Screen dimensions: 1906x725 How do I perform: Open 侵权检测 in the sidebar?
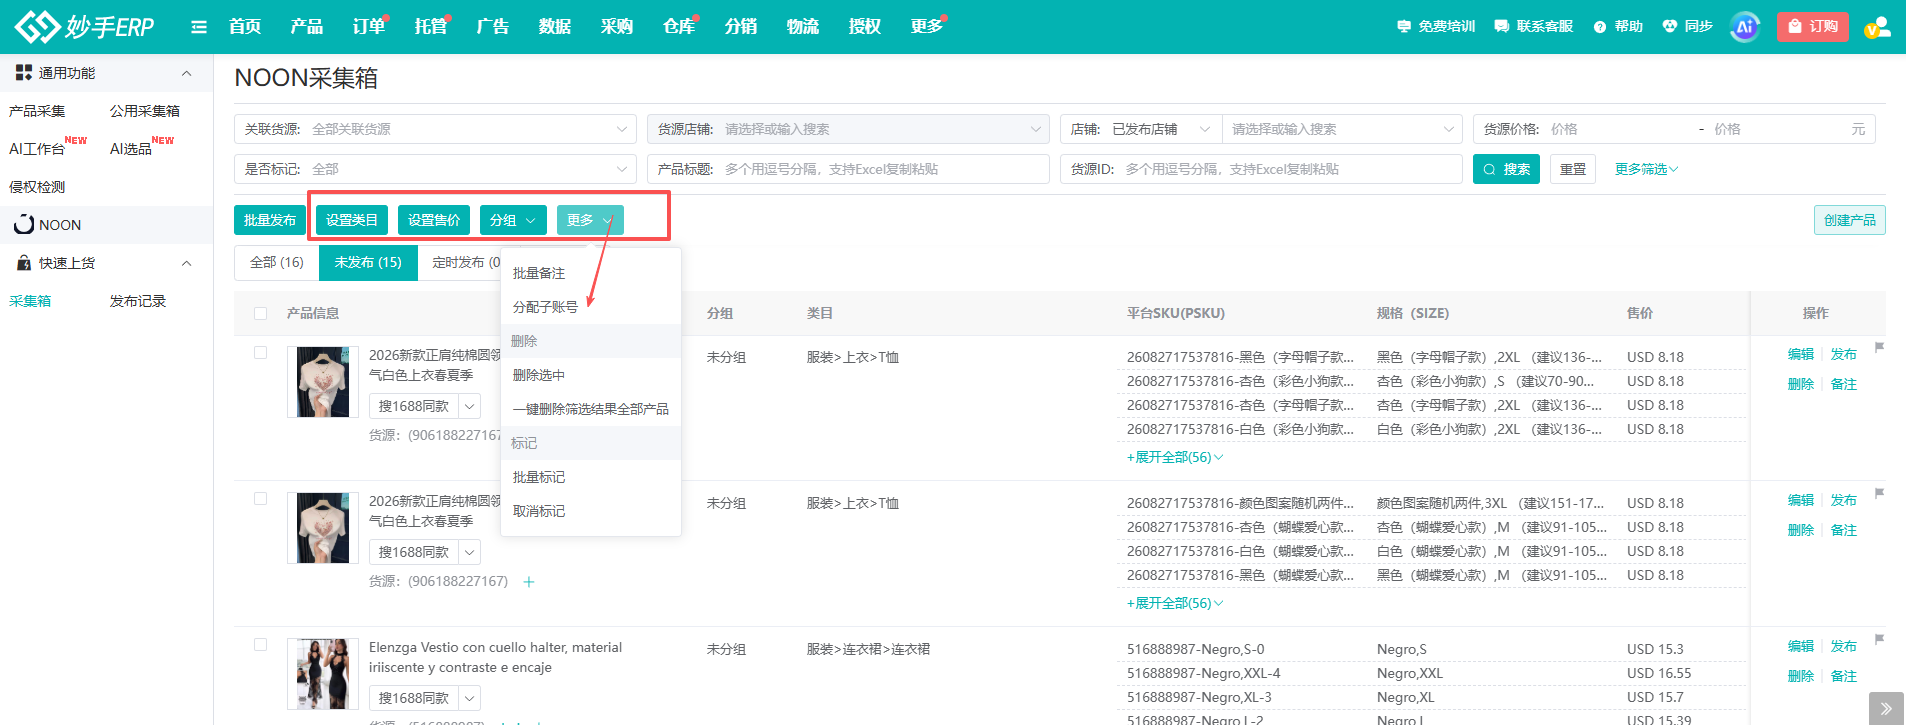tap(37, 187)
